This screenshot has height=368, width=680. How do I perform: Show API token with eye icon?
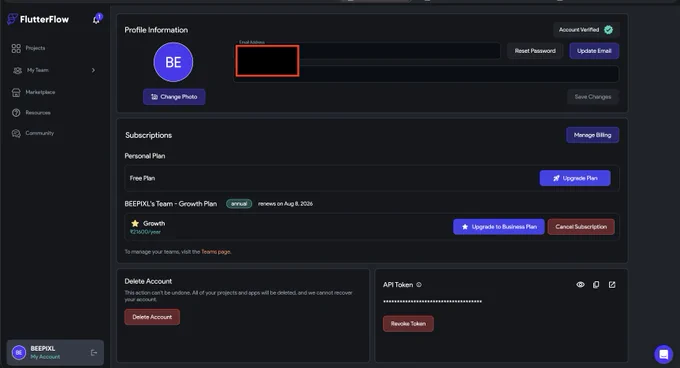[580, 285]
